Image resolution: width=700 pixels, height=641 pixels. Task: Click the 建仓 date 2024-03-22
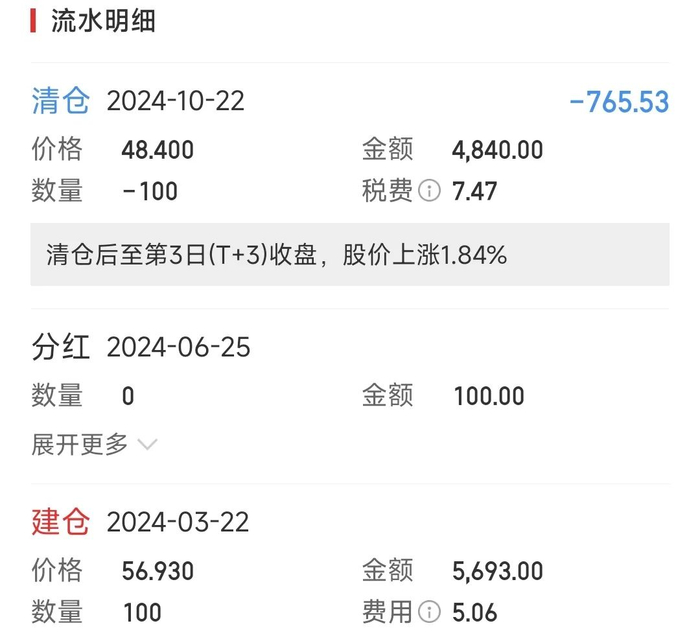(x=177, y=522)
